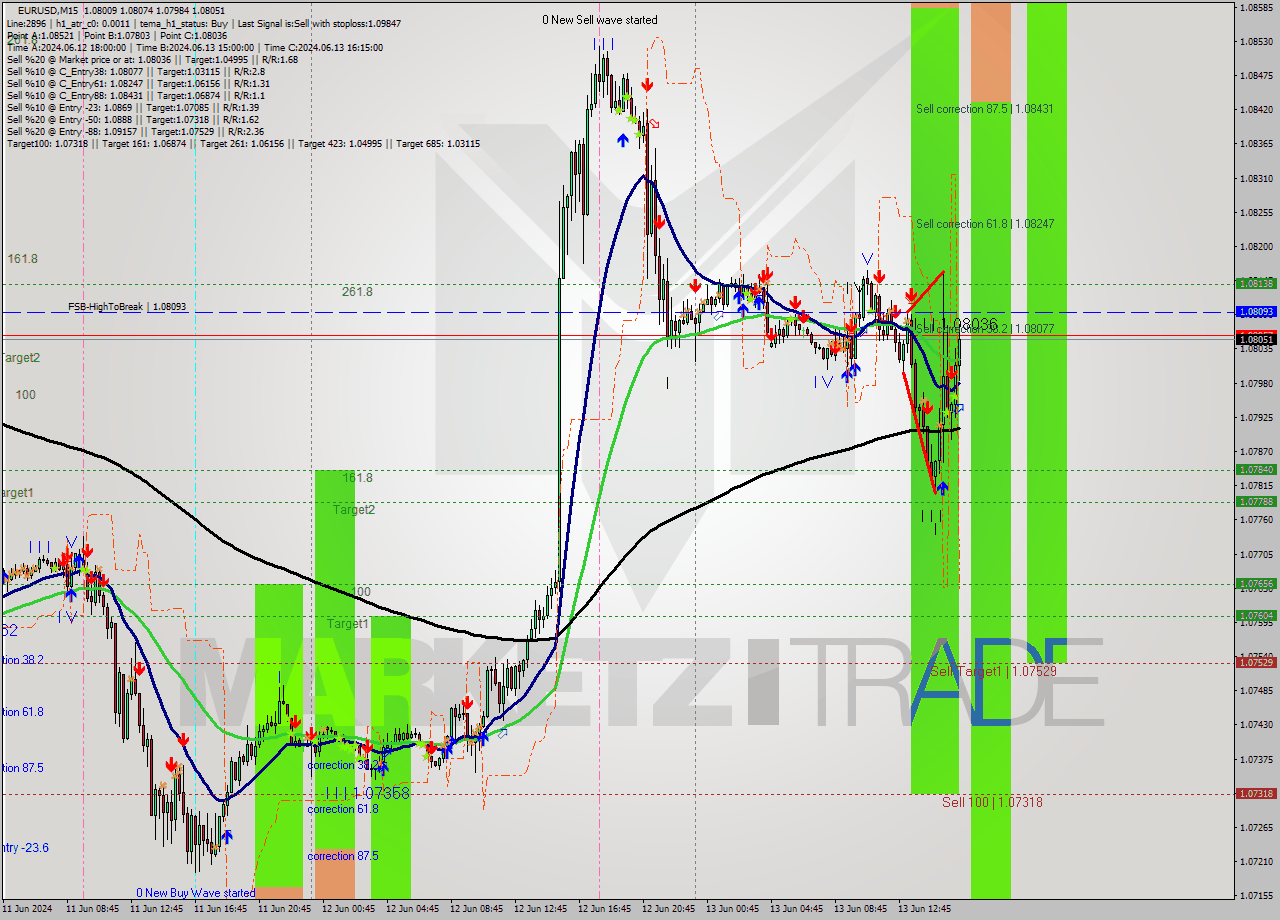Click the '261.8' Fibonacci level label
1280x920 pixels.
coord(357,292)
